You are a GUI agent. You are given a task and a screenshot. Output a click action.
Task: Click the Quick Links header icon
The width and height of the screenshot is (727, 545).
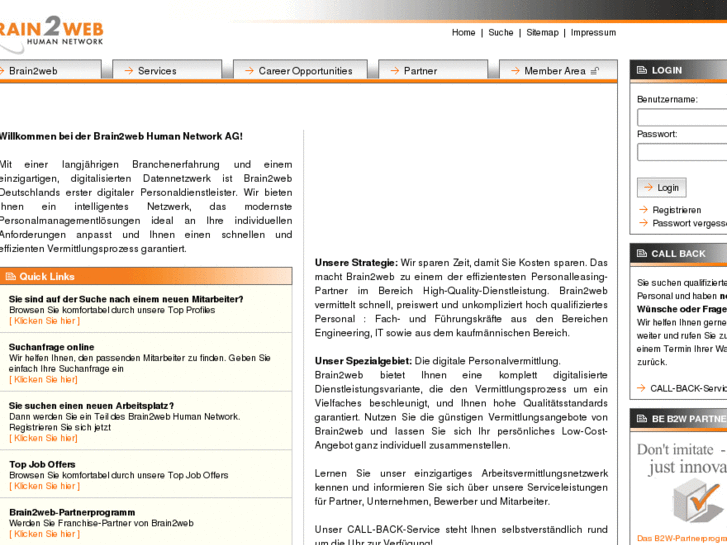coord(11,276)
